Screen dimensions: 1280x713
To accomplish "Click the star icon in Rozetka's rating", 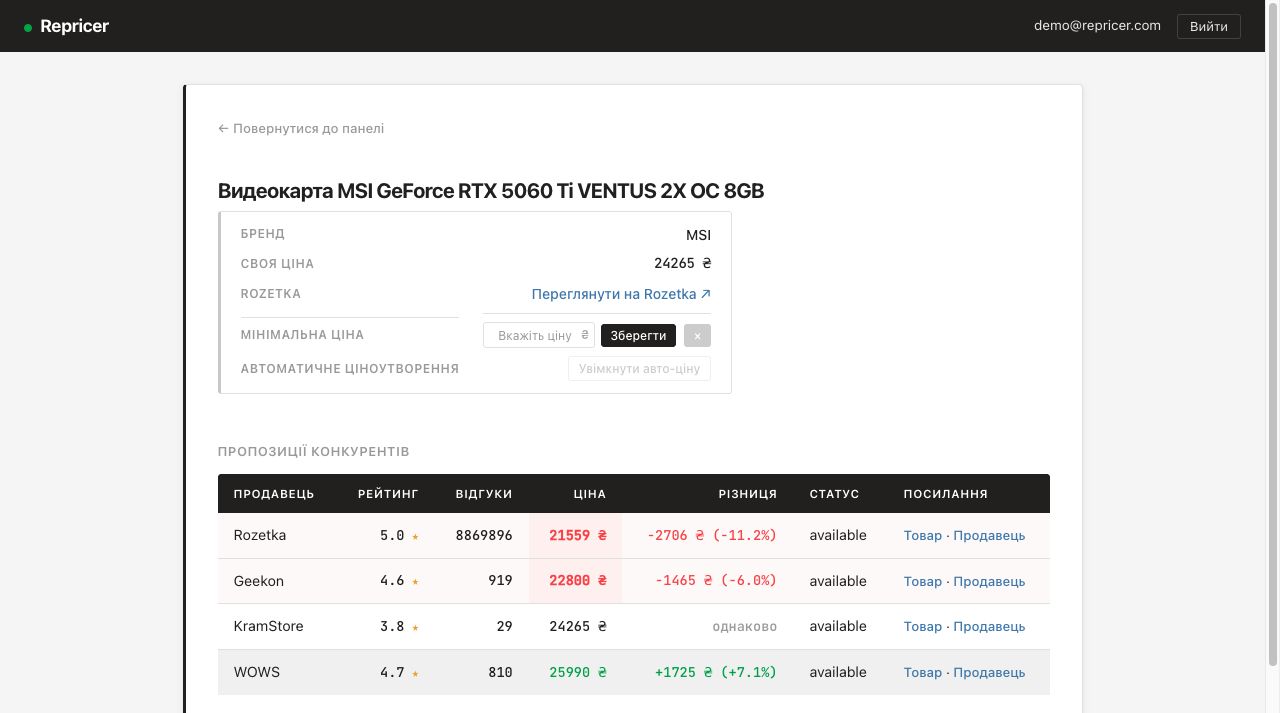I will (x=415, y=537).
